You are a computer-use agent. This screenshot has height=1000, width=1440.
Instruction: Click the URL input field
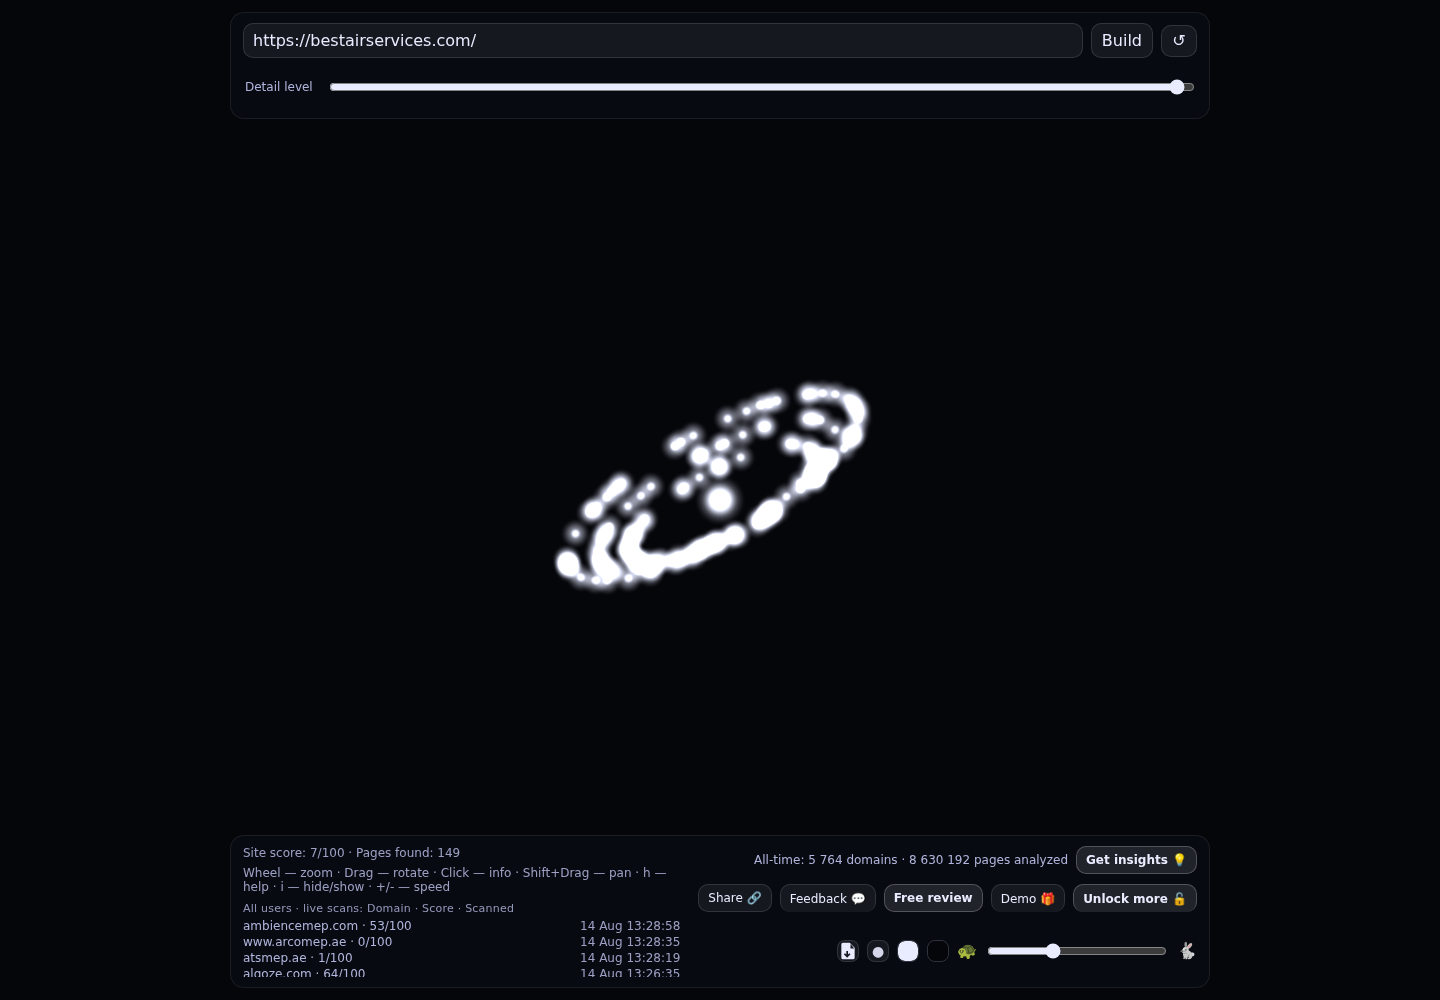coord(662,41)
